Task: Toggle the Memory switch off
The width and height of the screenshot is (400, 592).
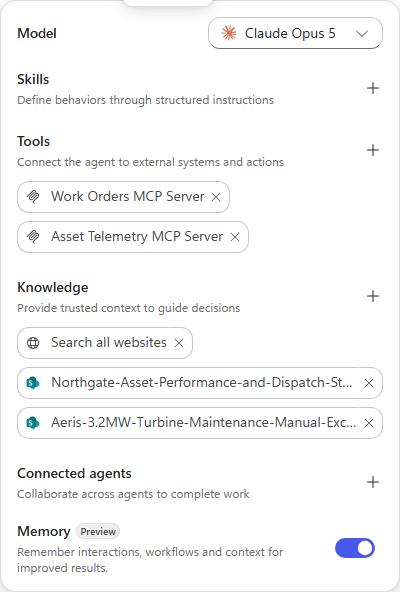Action: [355, 548]
